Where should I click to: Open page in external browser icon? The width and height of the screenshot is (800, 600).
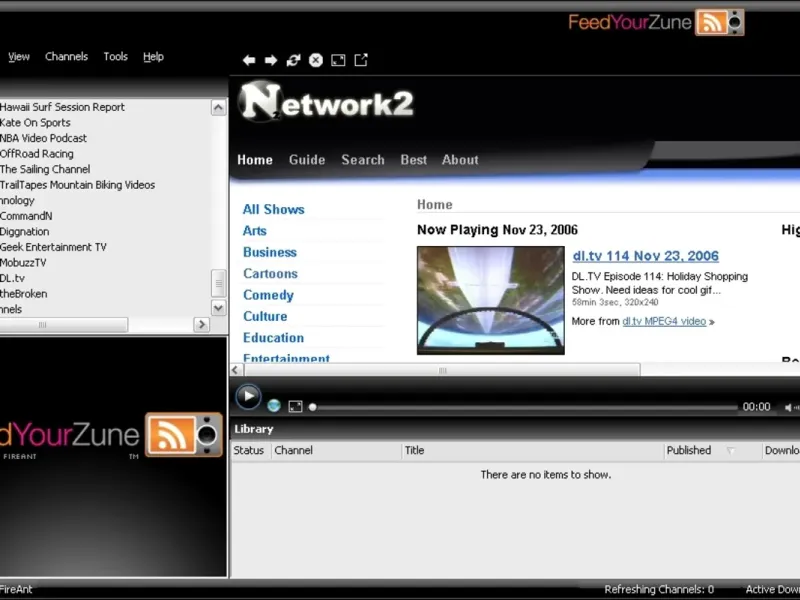361,60
